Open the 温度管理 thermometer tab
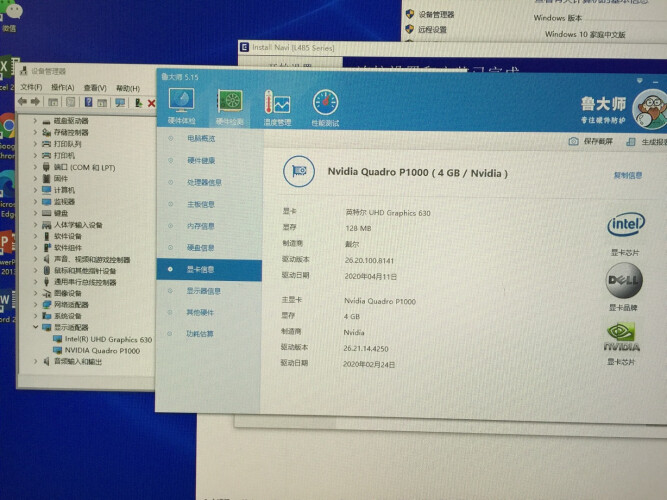 point(277,108)
